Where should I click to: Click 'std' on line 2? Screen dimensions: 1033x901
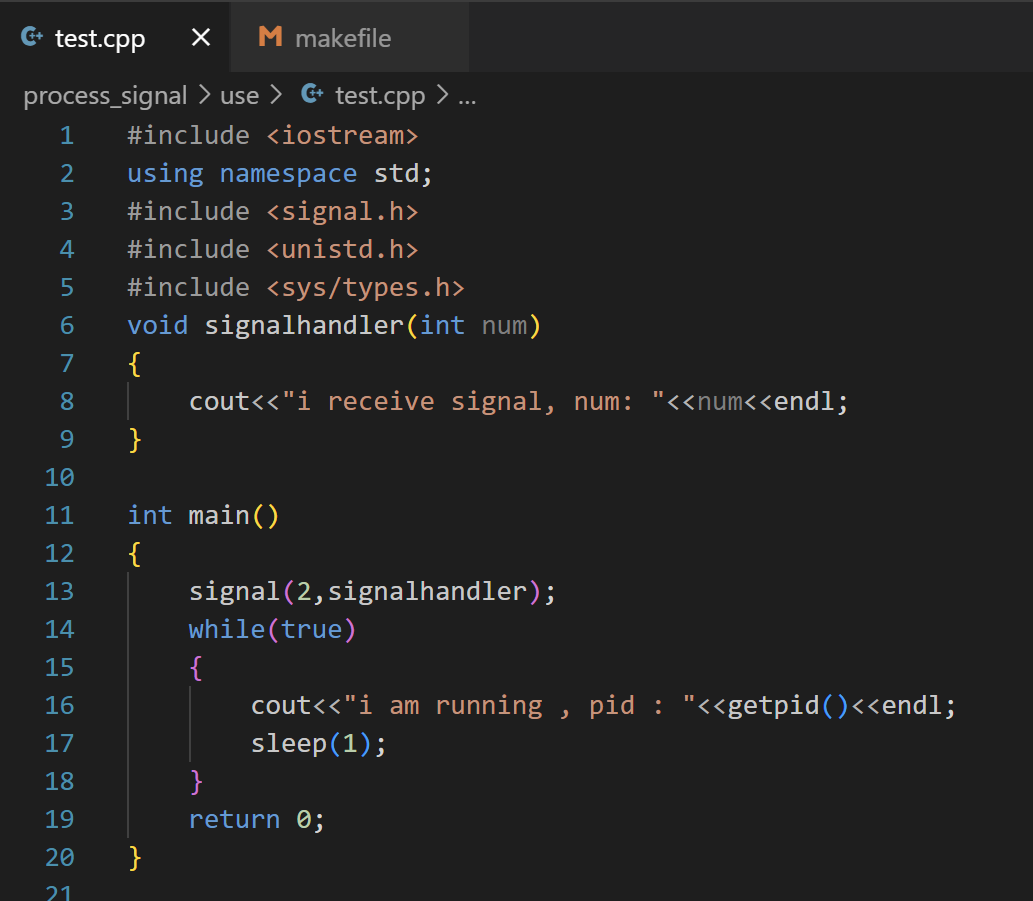[397, 174]
